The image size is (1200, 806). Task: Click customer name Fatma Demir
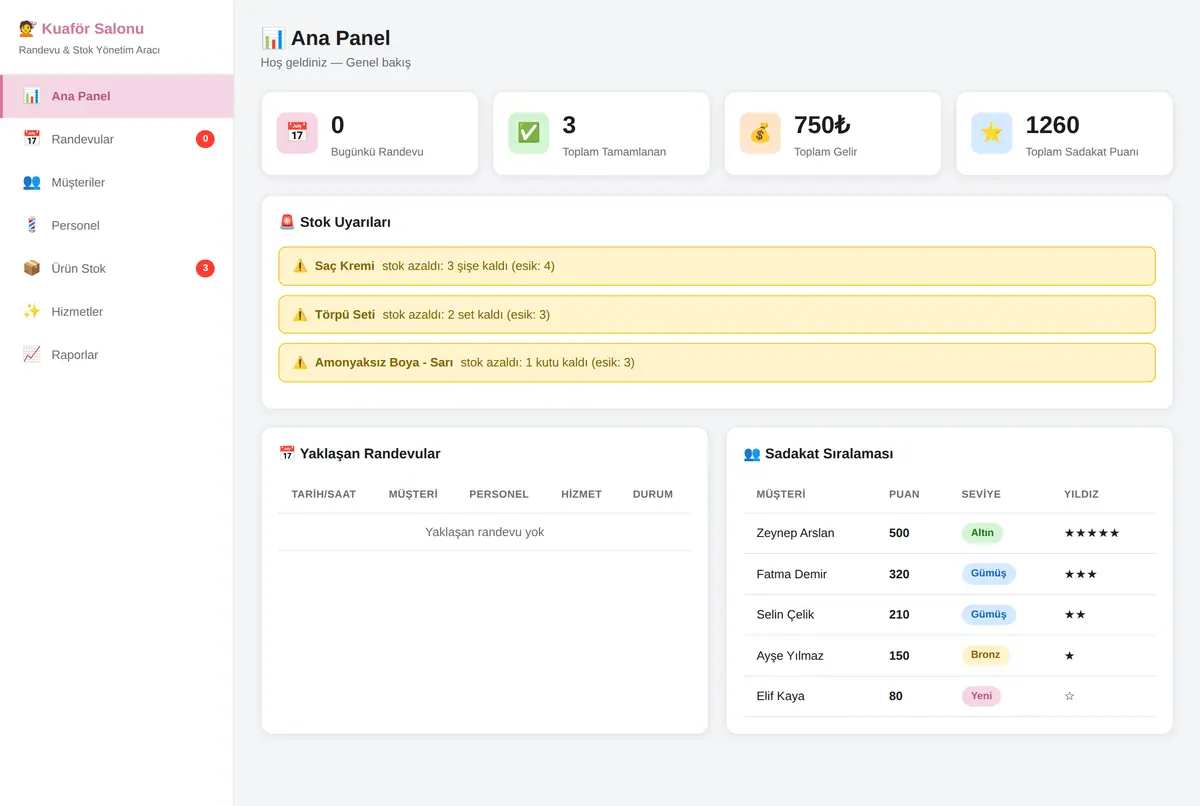[x=792, y=574]
